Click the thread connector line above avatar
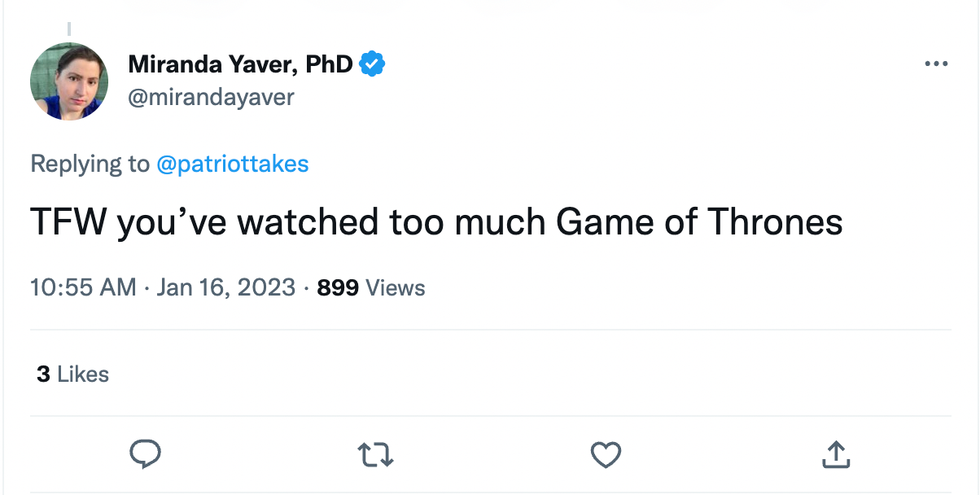The width and height of the screenshot is (980, 495). 69,30
